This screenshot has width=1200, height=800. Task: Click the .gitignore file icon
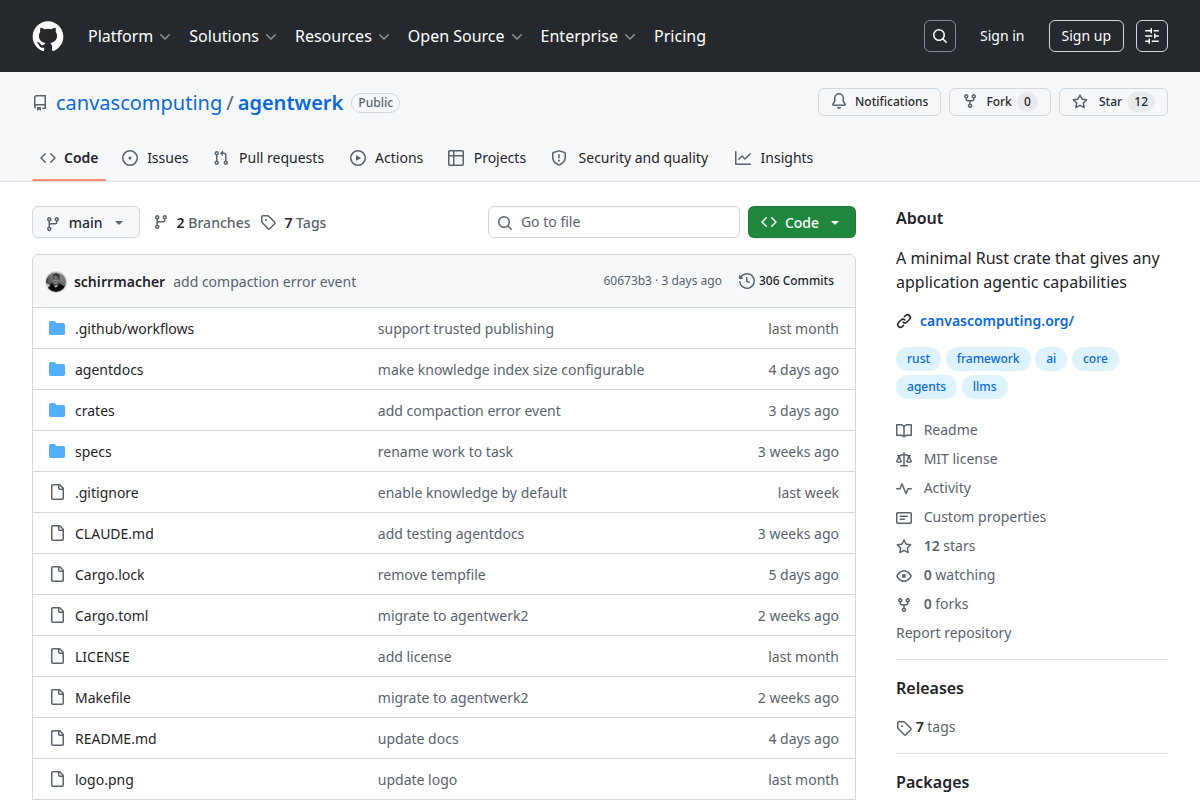(57, 492)
